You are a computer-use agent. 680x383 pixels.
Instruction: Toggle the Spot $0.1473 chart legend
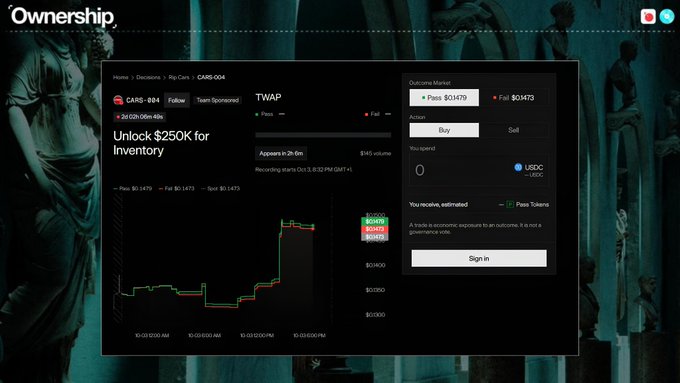[x=220, y=188]
